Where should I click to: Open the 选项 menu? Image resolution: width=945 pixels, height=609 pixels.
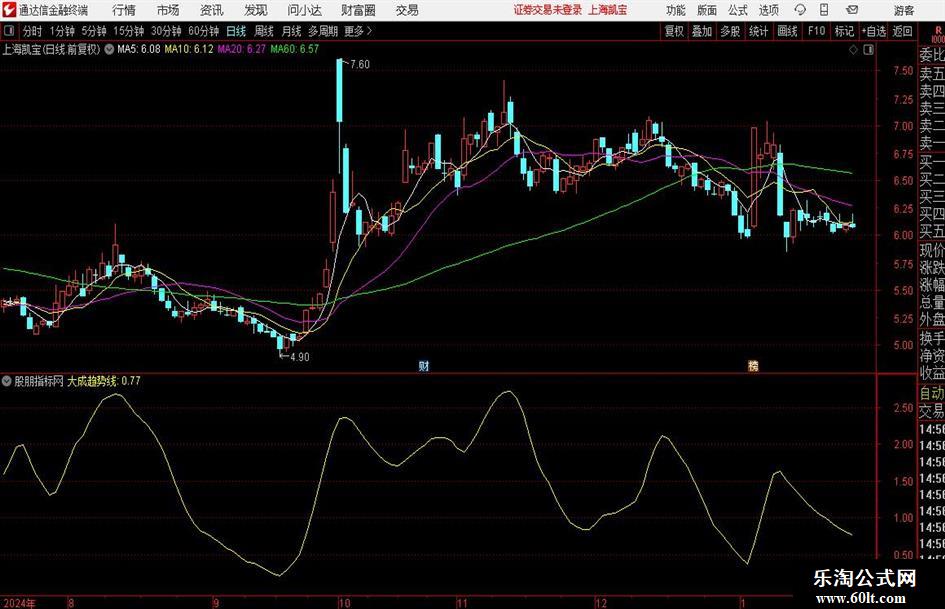tap(768, 10)
